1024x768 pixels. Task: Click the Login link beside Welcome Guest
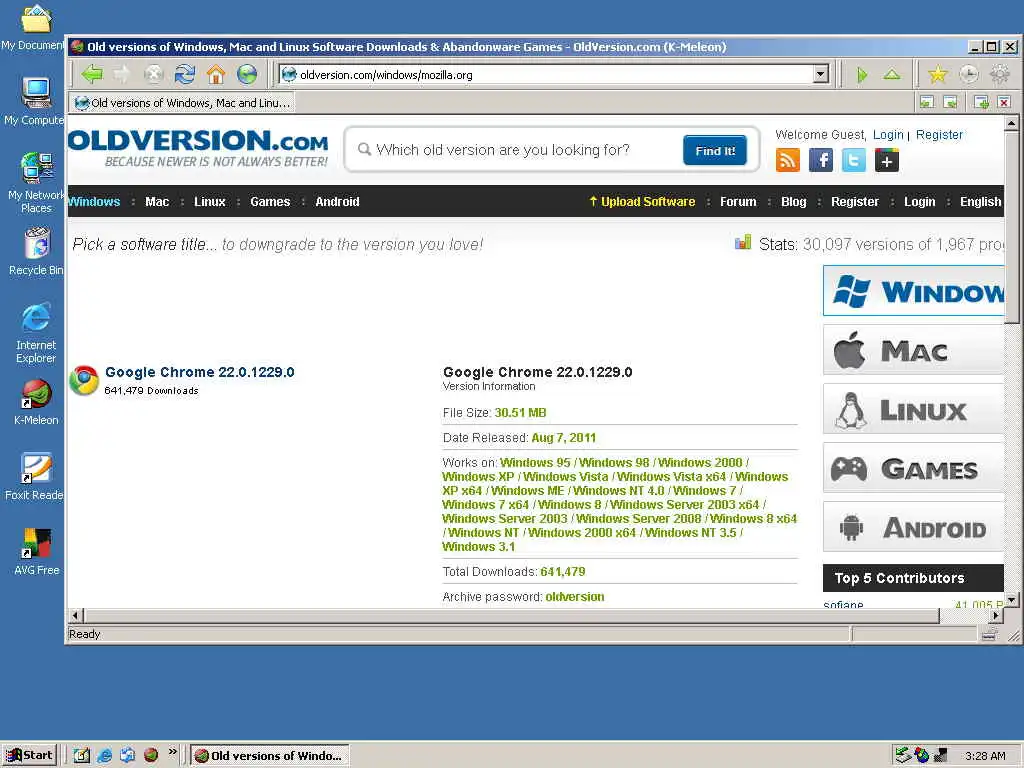pos(888,135)
